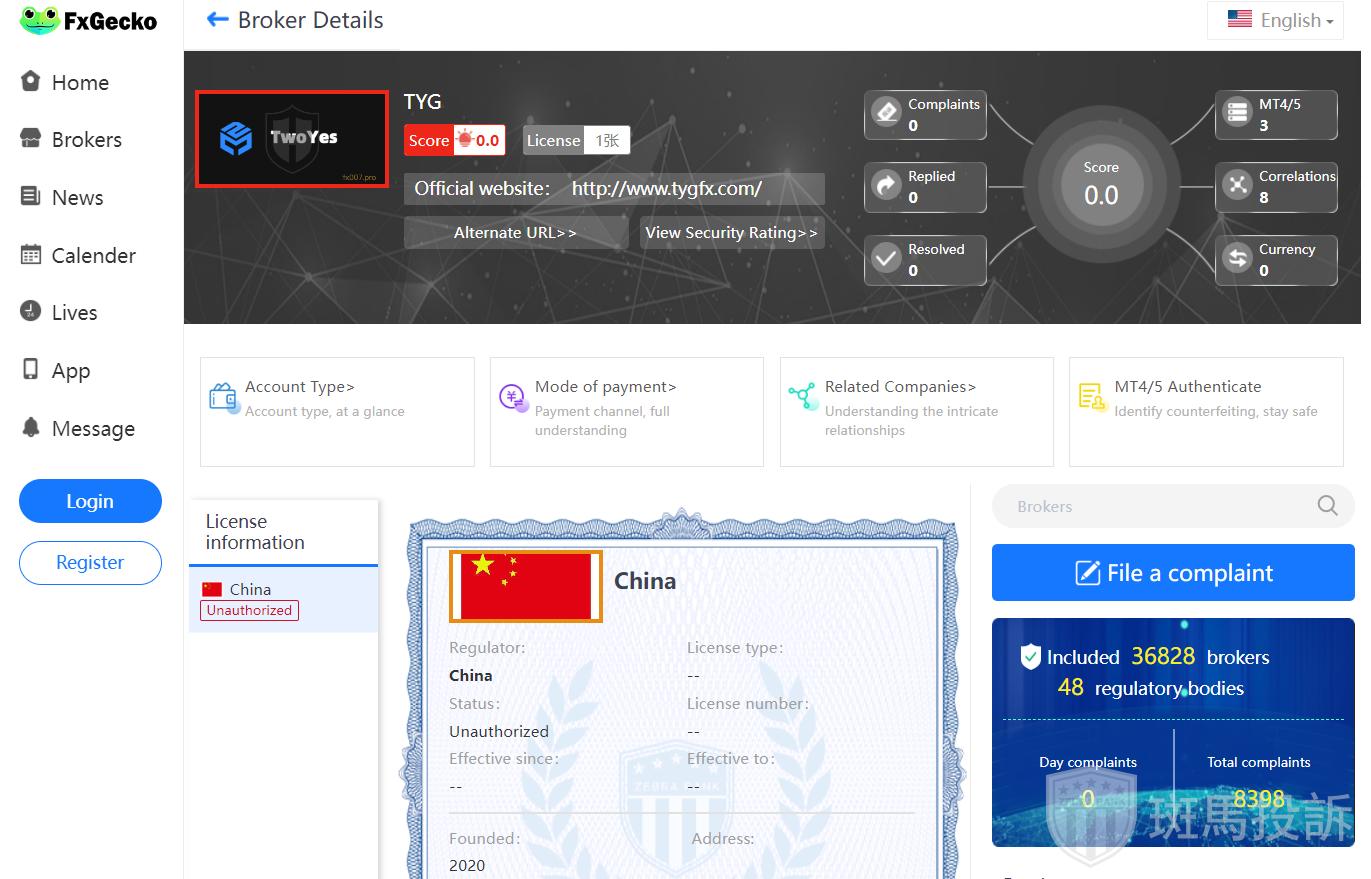Select the China license tab
The width and height of the screenshot is (1371, 879).
[x=283, y=599]
